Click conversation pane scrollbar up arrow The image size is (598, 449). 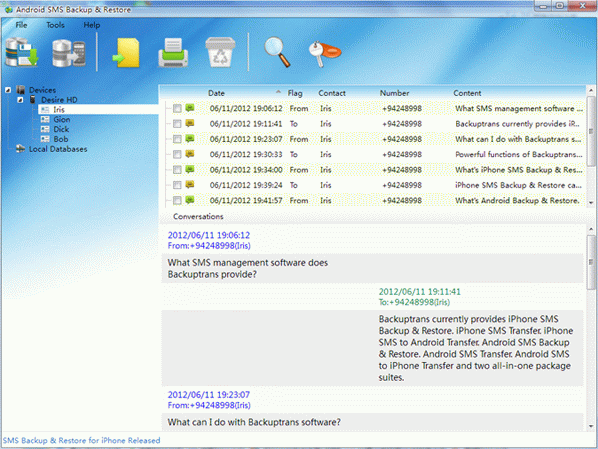coord(591,229)
